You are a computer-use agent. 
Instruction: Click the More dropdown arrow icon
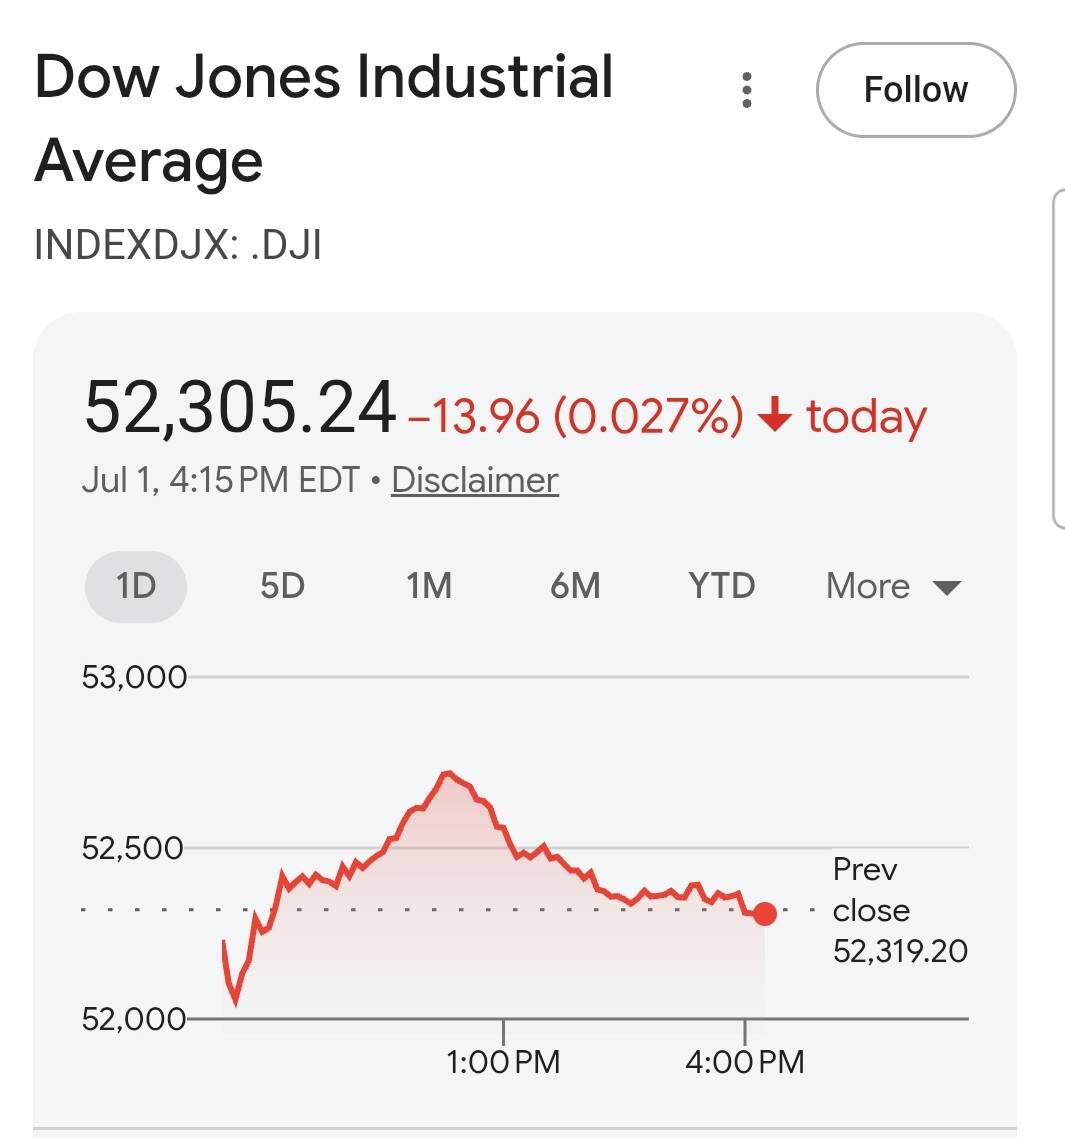[x=947, y=587]
